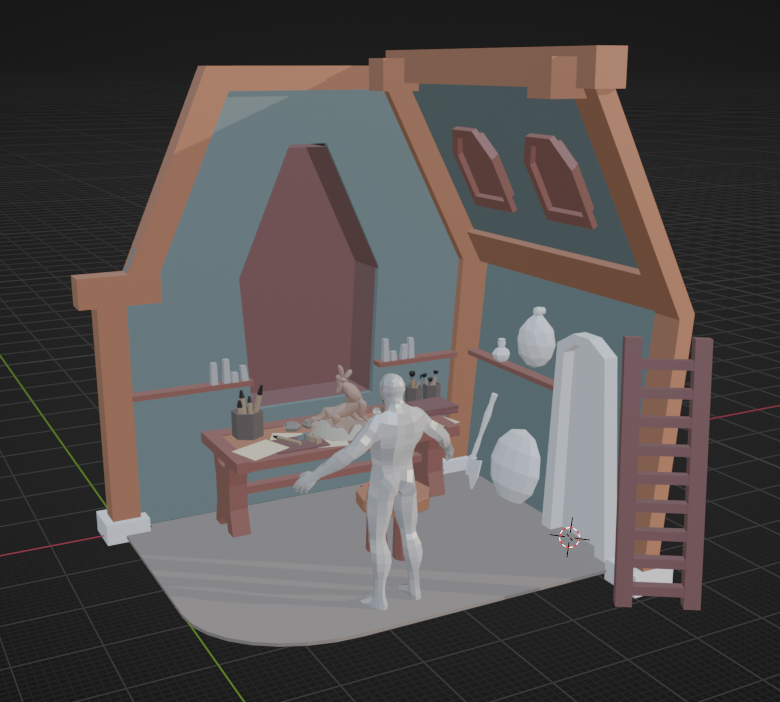
Task: Select the oval white shield by wall
Action: coord(515,466)
